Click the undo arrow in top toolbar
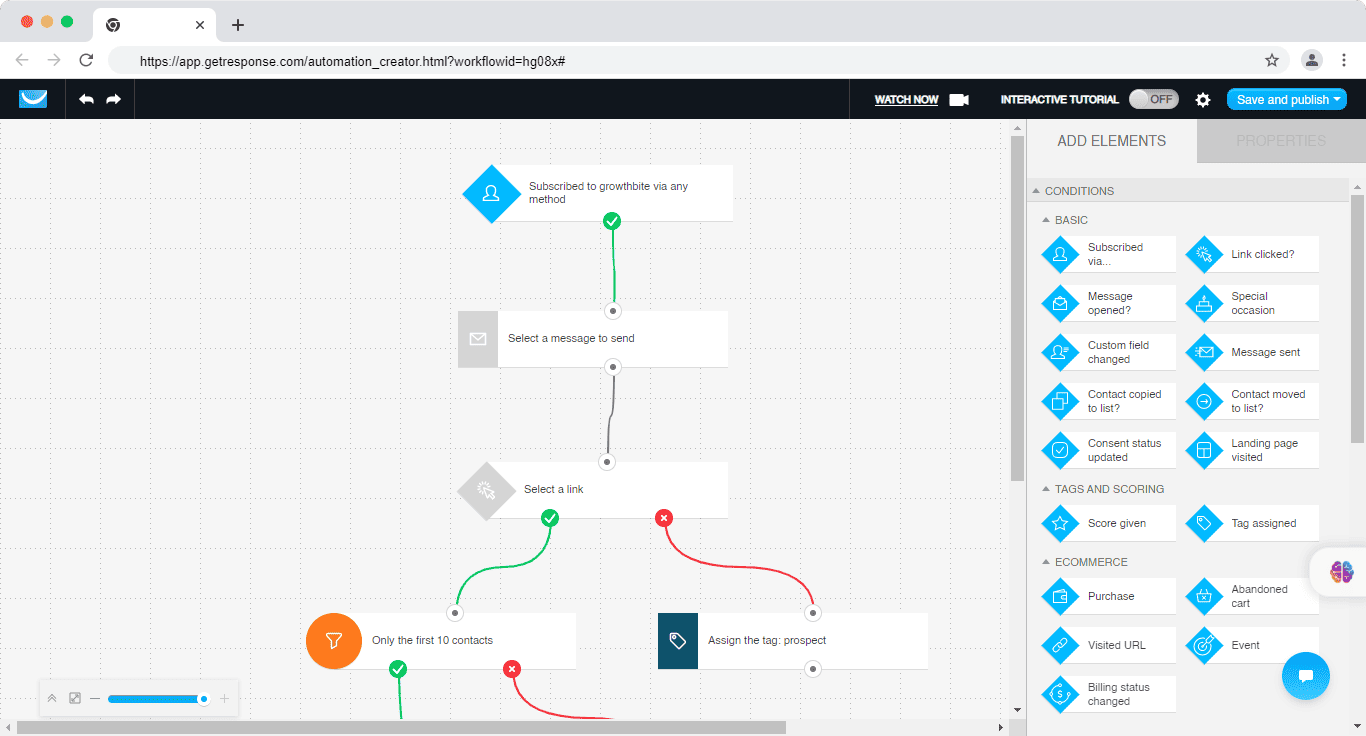The width and height of the screenshot is (1366, 736). pos(87,99)
